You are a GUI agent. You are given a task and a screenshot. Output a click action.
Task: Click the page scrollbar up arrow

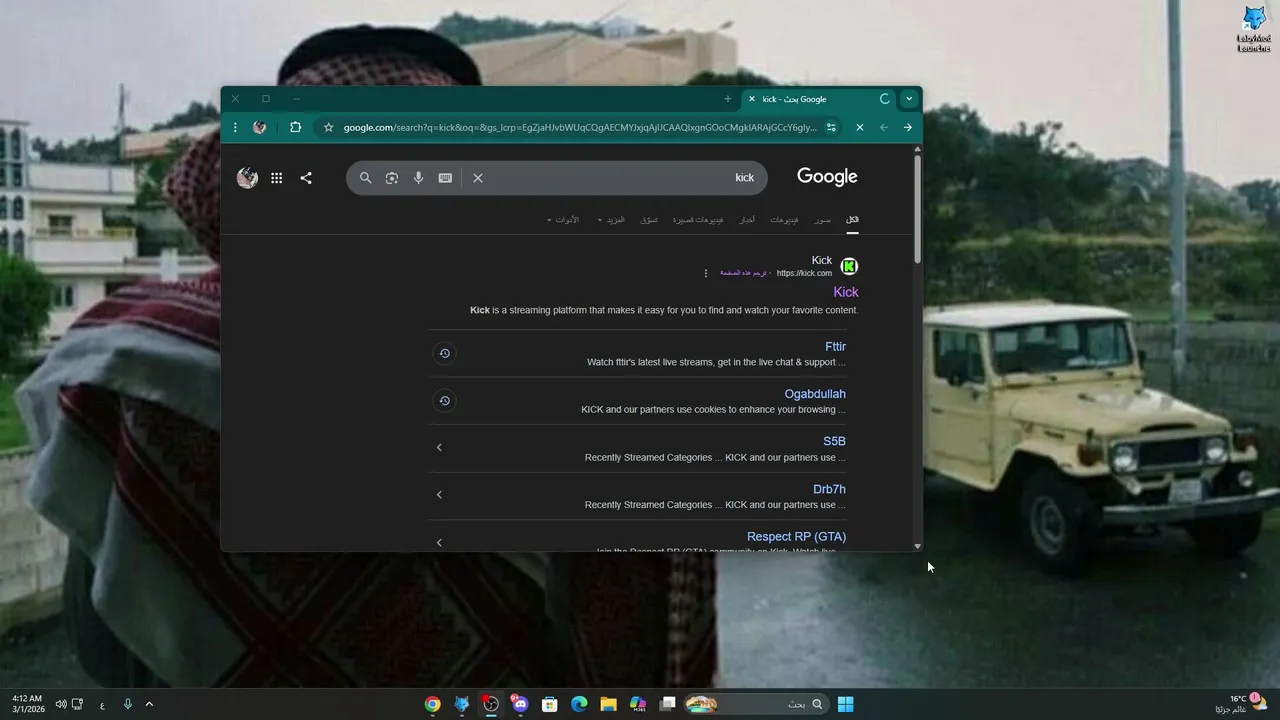point(918,150)
